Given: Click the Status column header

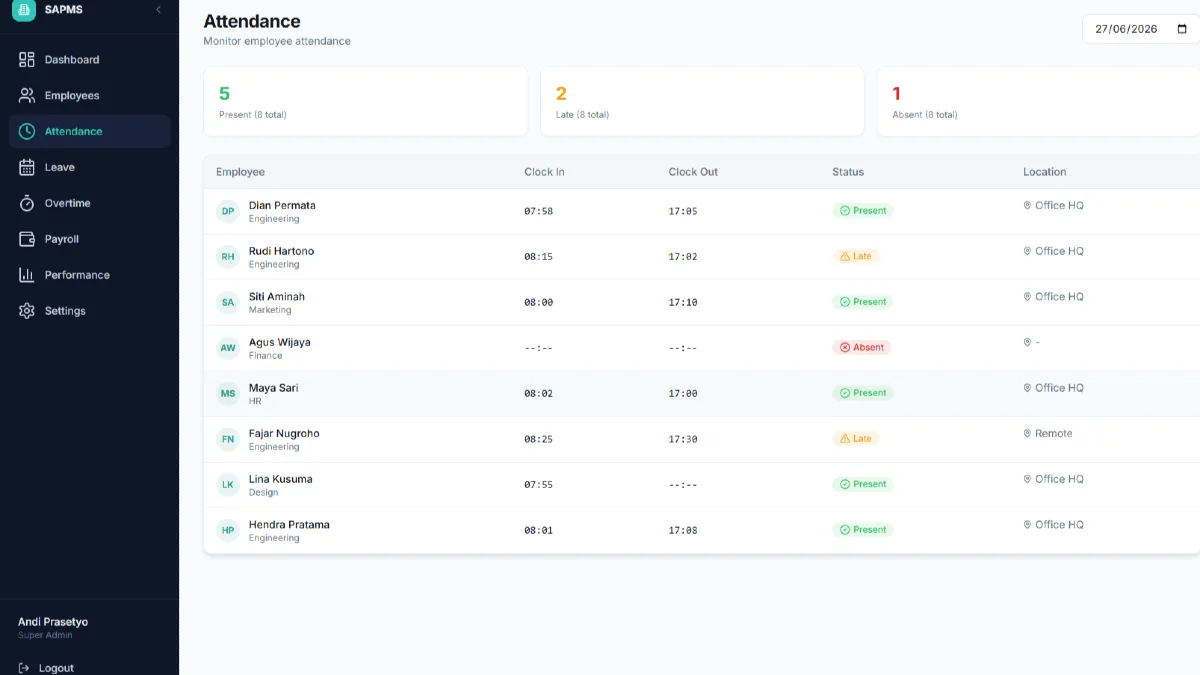Looking at the screenshot, I should tap(848, 172).
